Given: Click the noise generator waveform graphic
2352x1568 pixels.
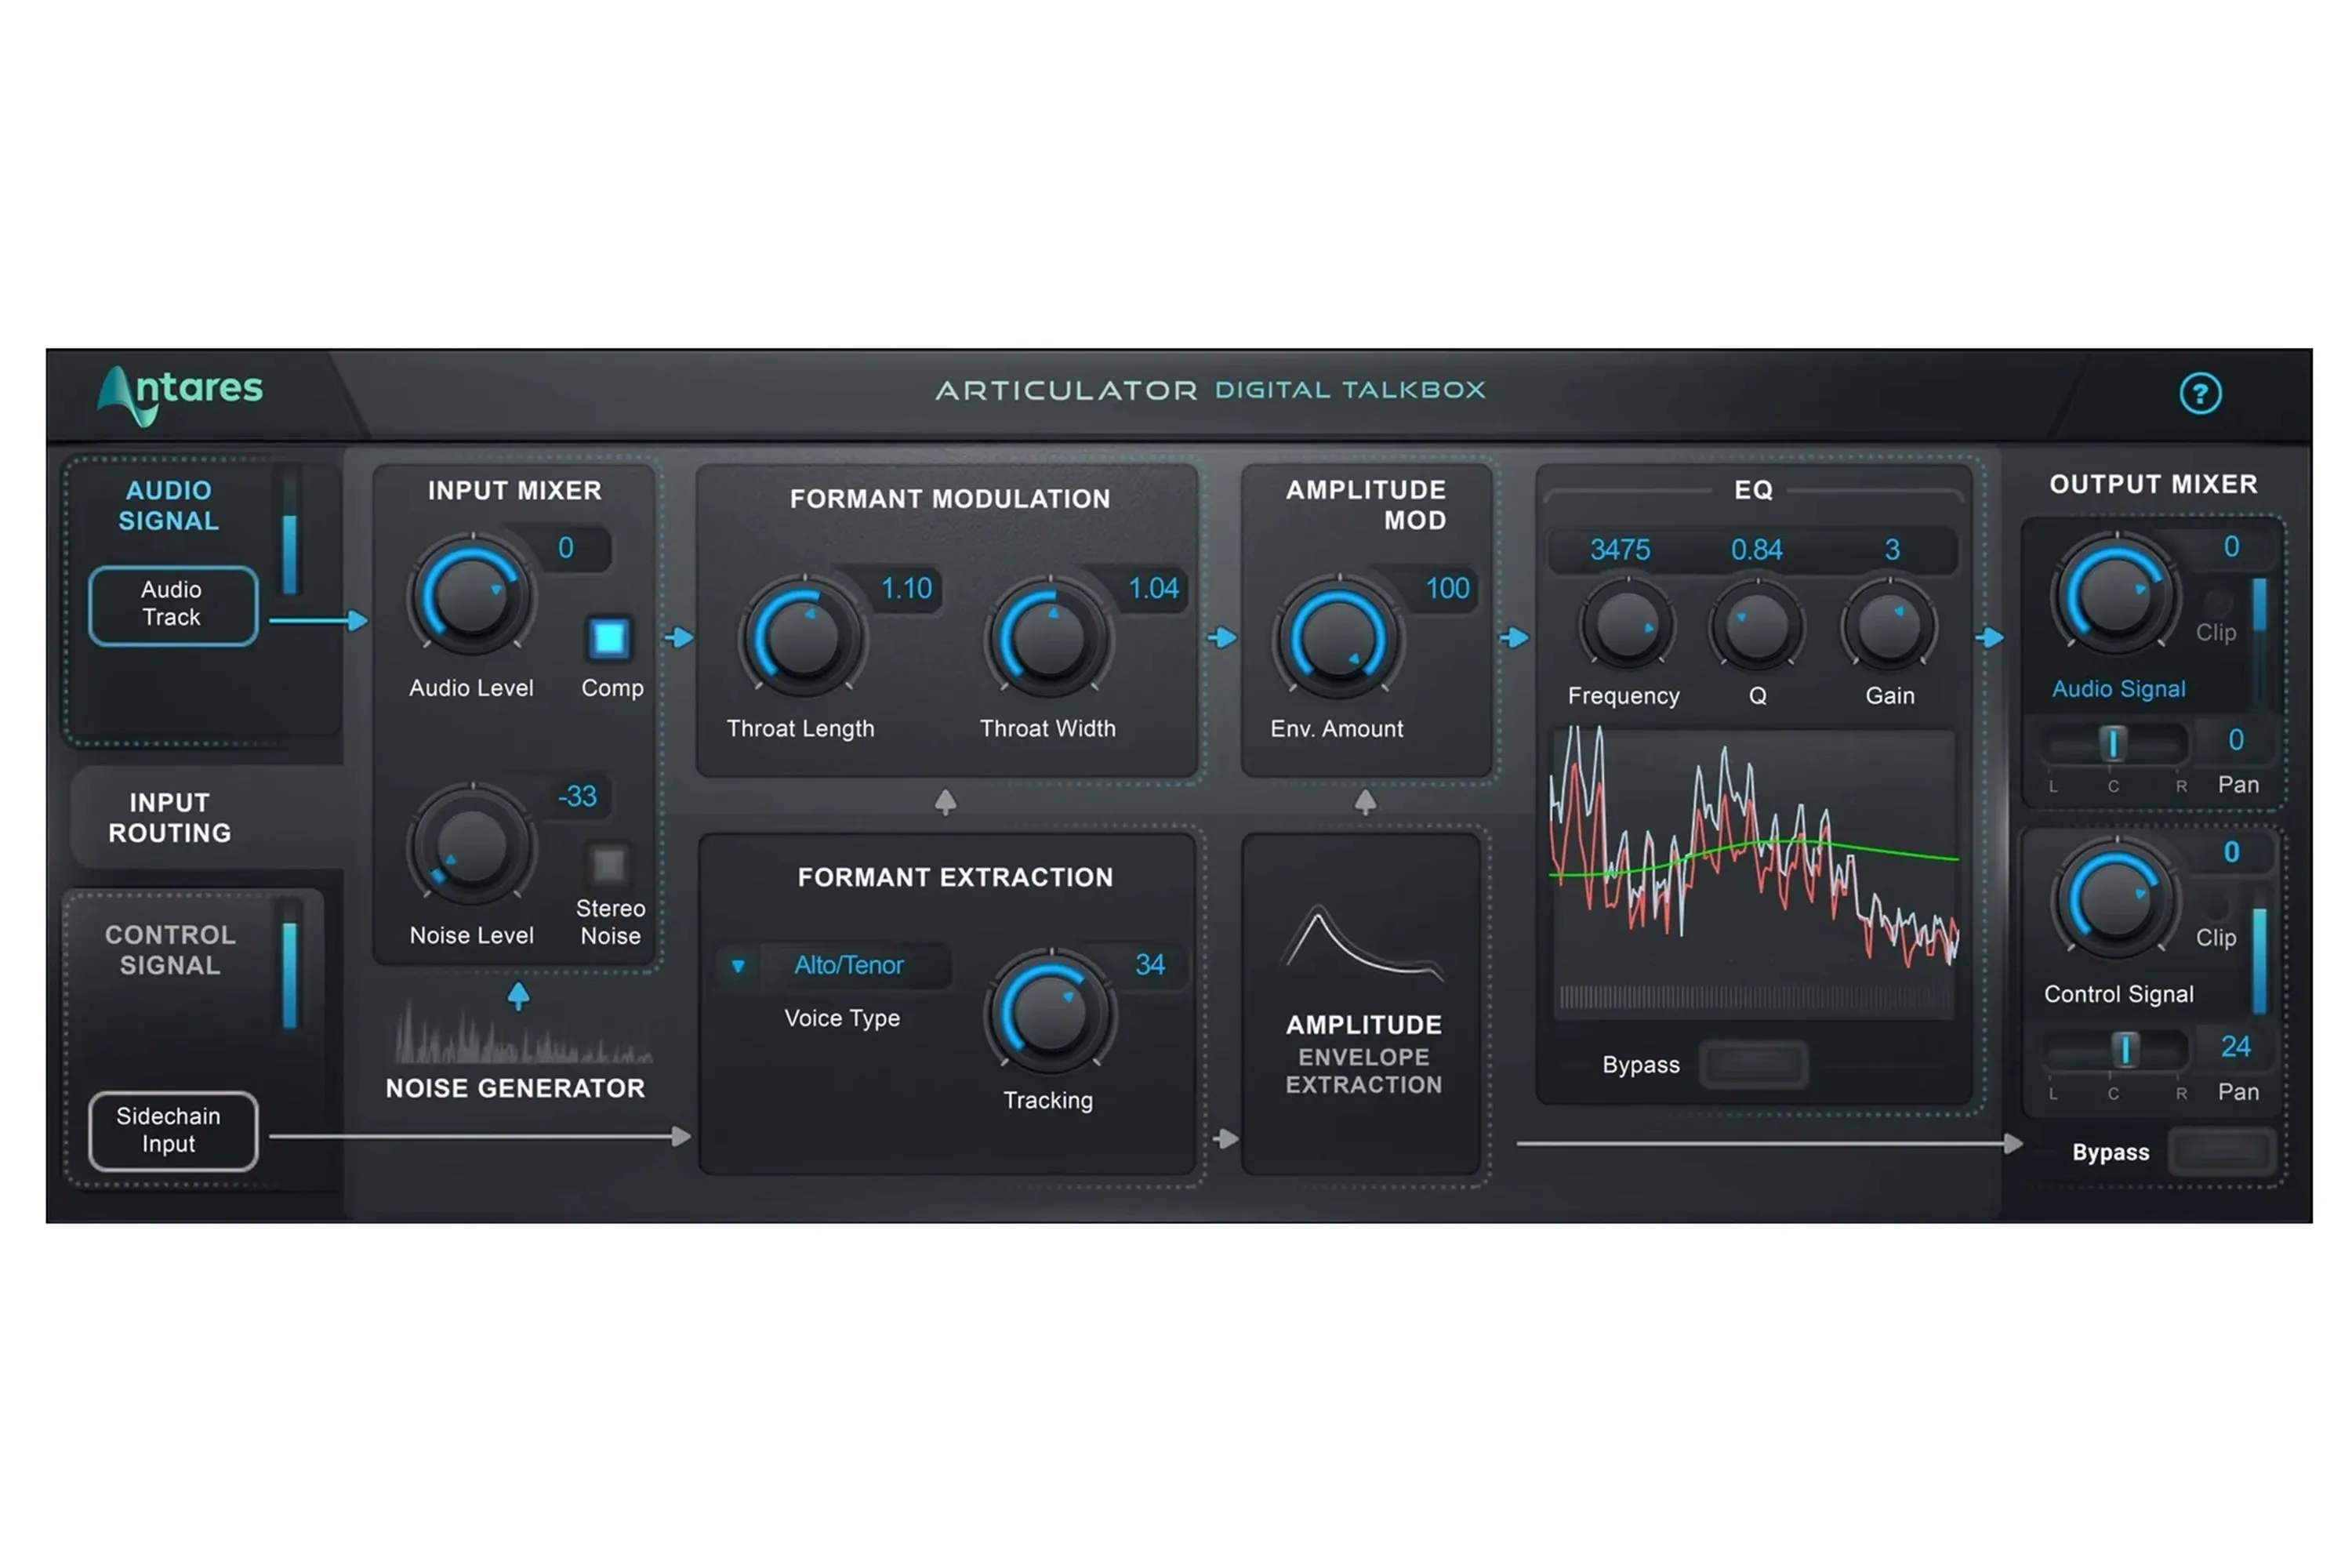Looking at the screenshot, I should click(x=523, y=1032).
